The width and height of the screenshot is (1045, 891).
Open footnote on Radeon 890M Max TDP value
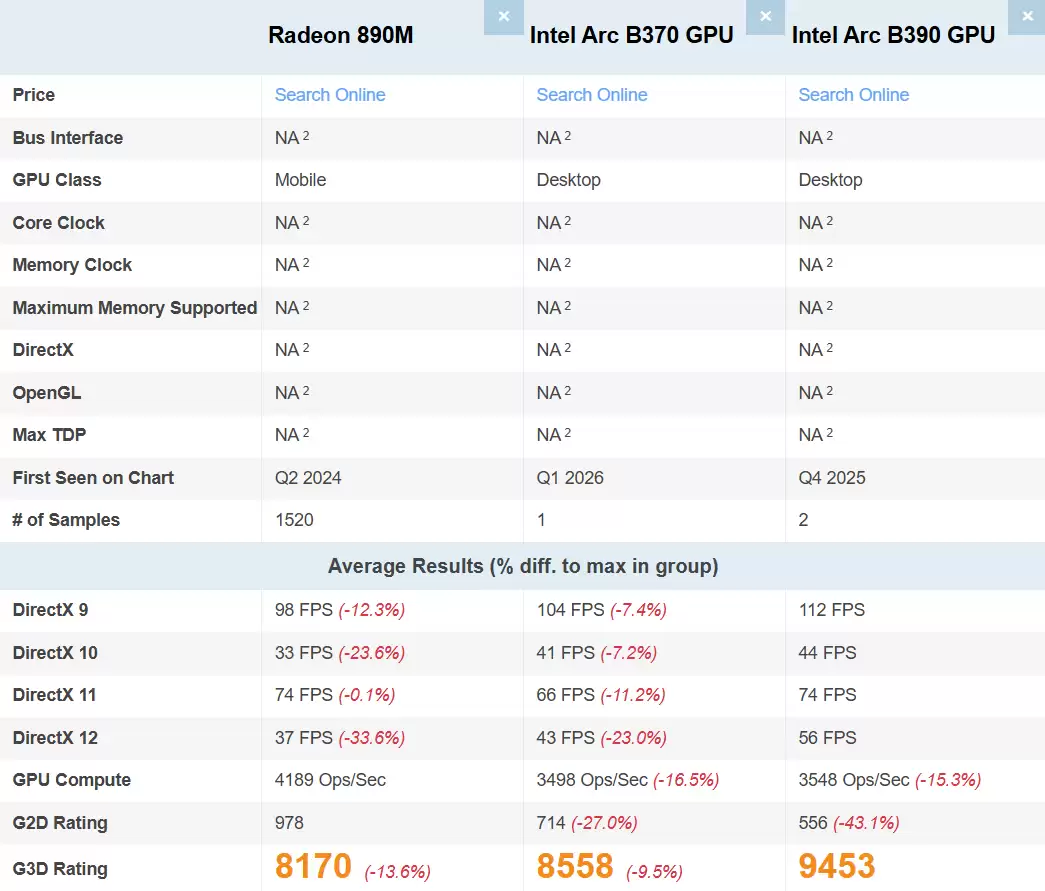(304, 429)
